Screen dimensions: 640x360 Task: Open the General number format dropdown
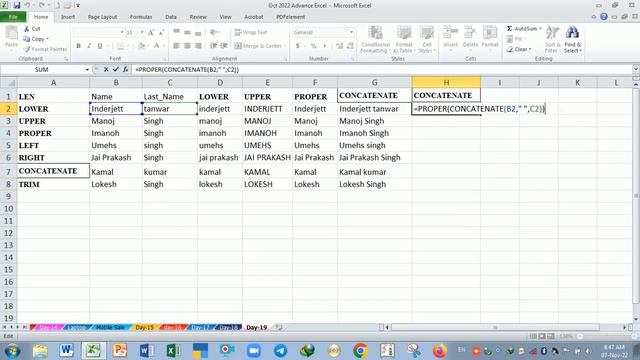[x=351, y=32]
